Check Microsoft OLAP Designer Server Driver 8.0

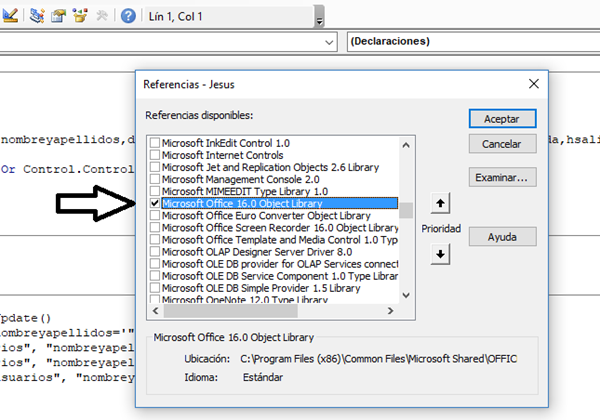point(155,252)
